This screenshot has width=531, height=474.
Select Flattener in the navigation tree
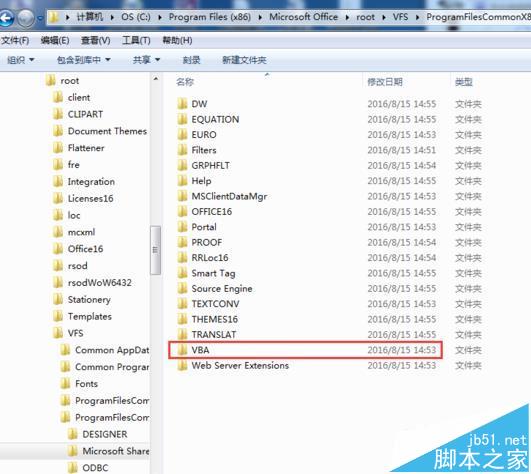pos(86,148)
